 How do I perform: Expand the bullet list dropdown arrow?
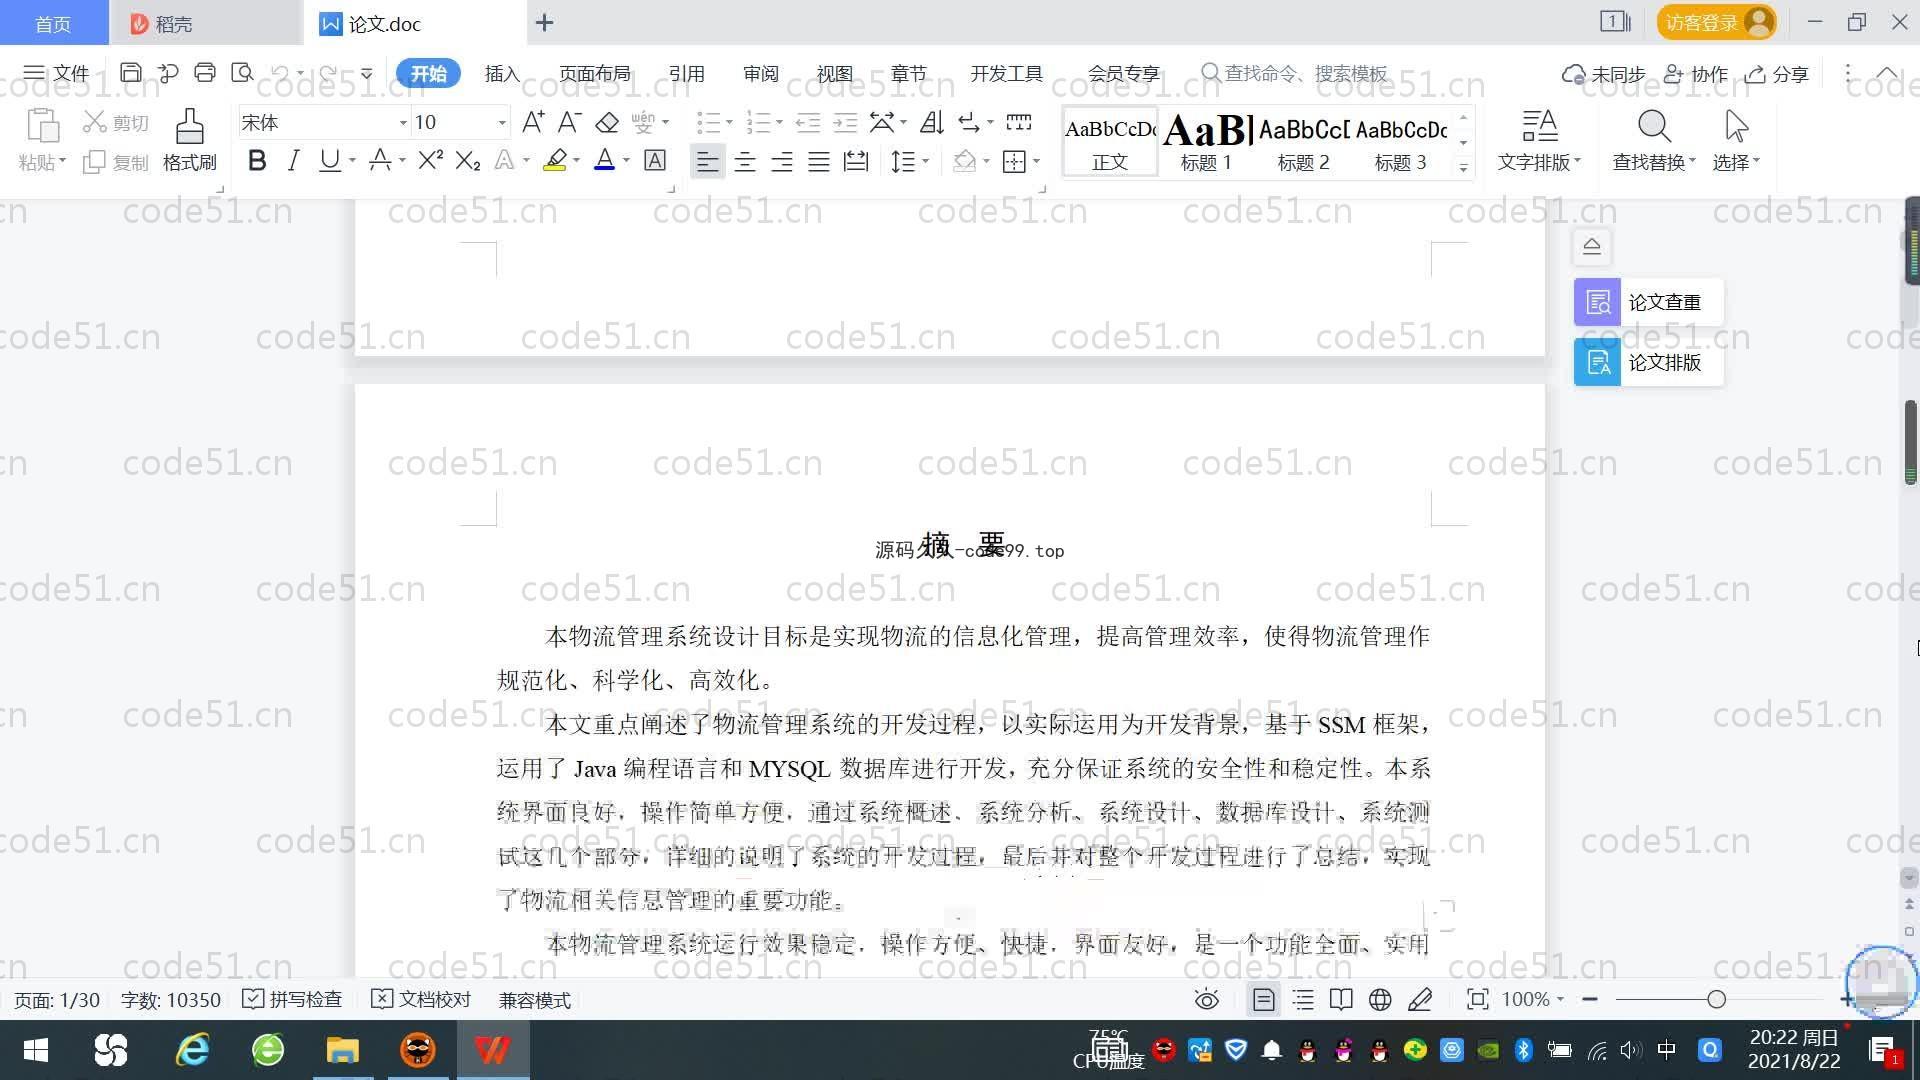point(729,123)
